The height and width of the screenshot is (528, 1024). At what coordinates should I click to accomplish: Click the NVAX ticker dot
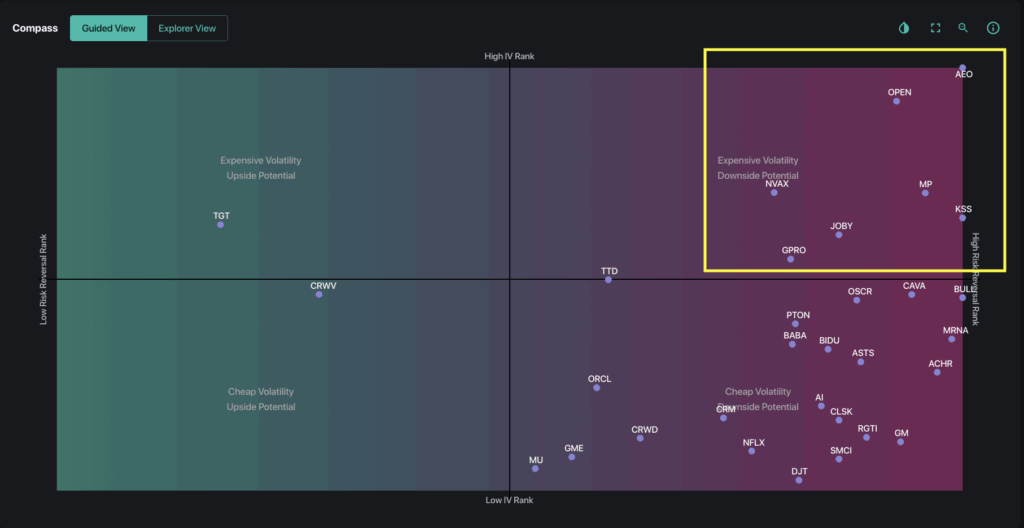click(x=774, y=193)
